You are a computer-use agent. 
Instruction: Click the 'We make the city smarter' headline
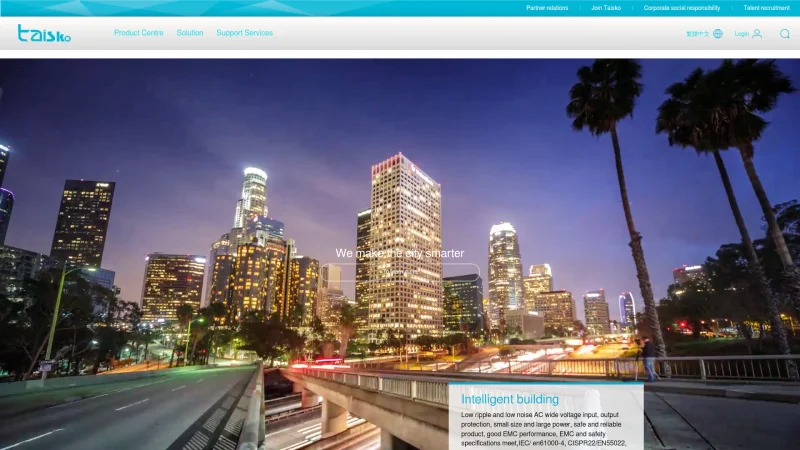tap(400, 253)
